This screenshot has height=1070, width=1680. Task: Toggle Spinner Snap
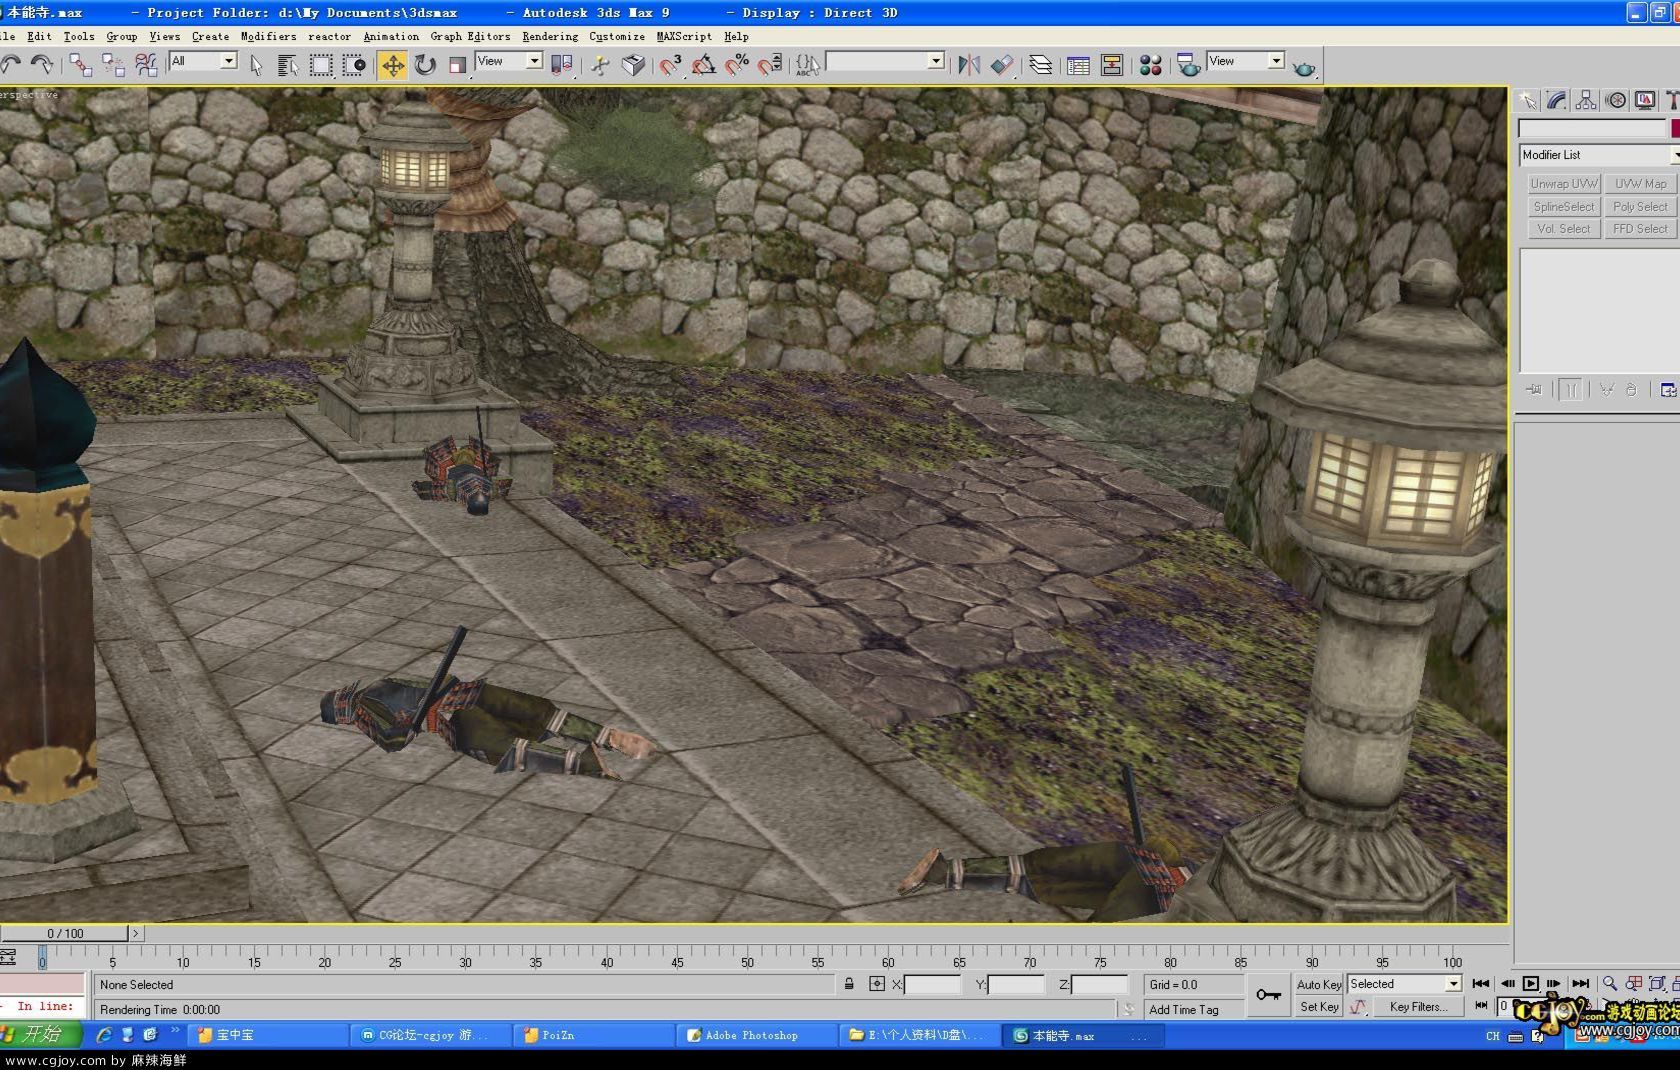[x=770, y=65]
